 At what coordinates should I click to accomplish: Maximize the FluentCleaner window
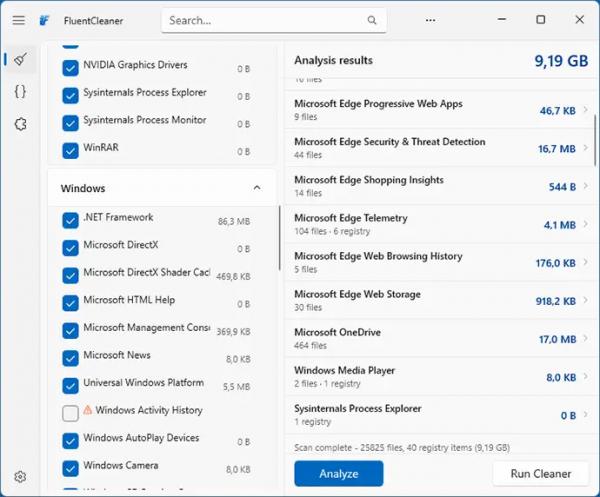pos(540,19)
